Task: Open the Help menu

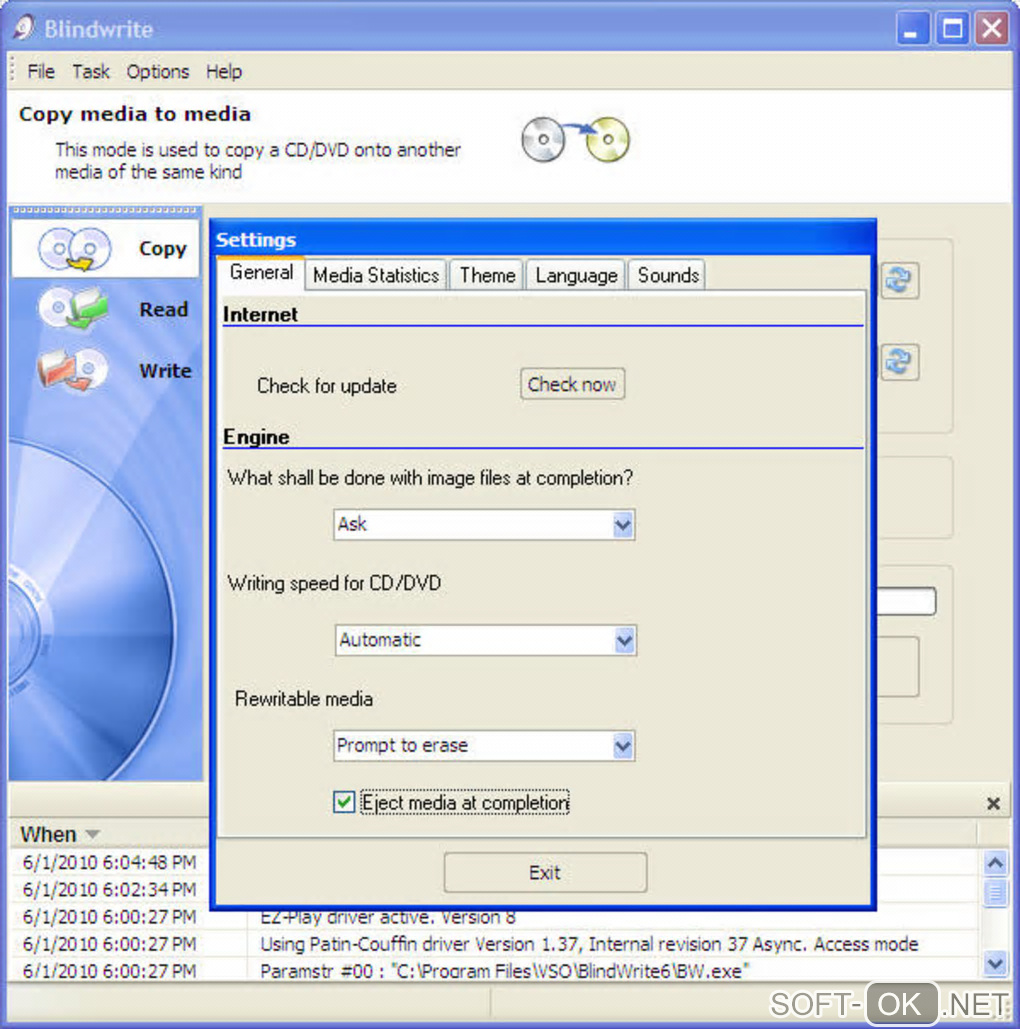Action: tap(224, 72)
